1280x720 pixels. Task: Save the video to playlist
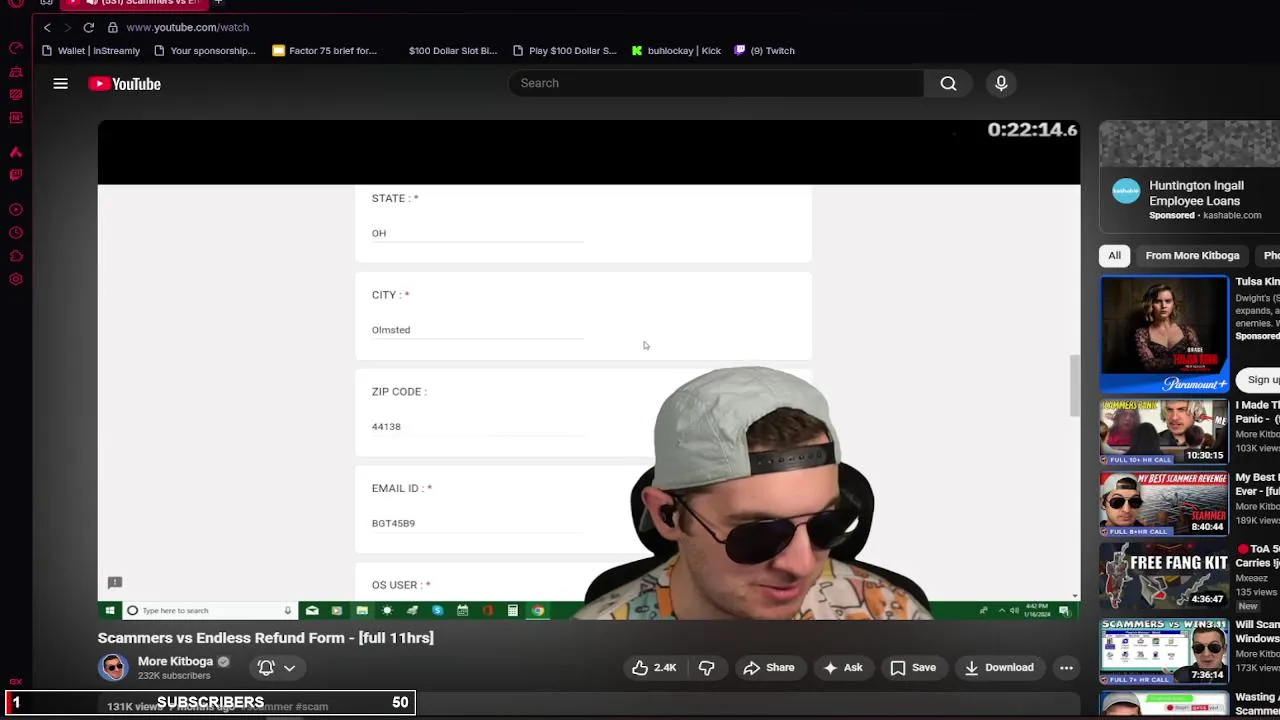coord(913,668)
